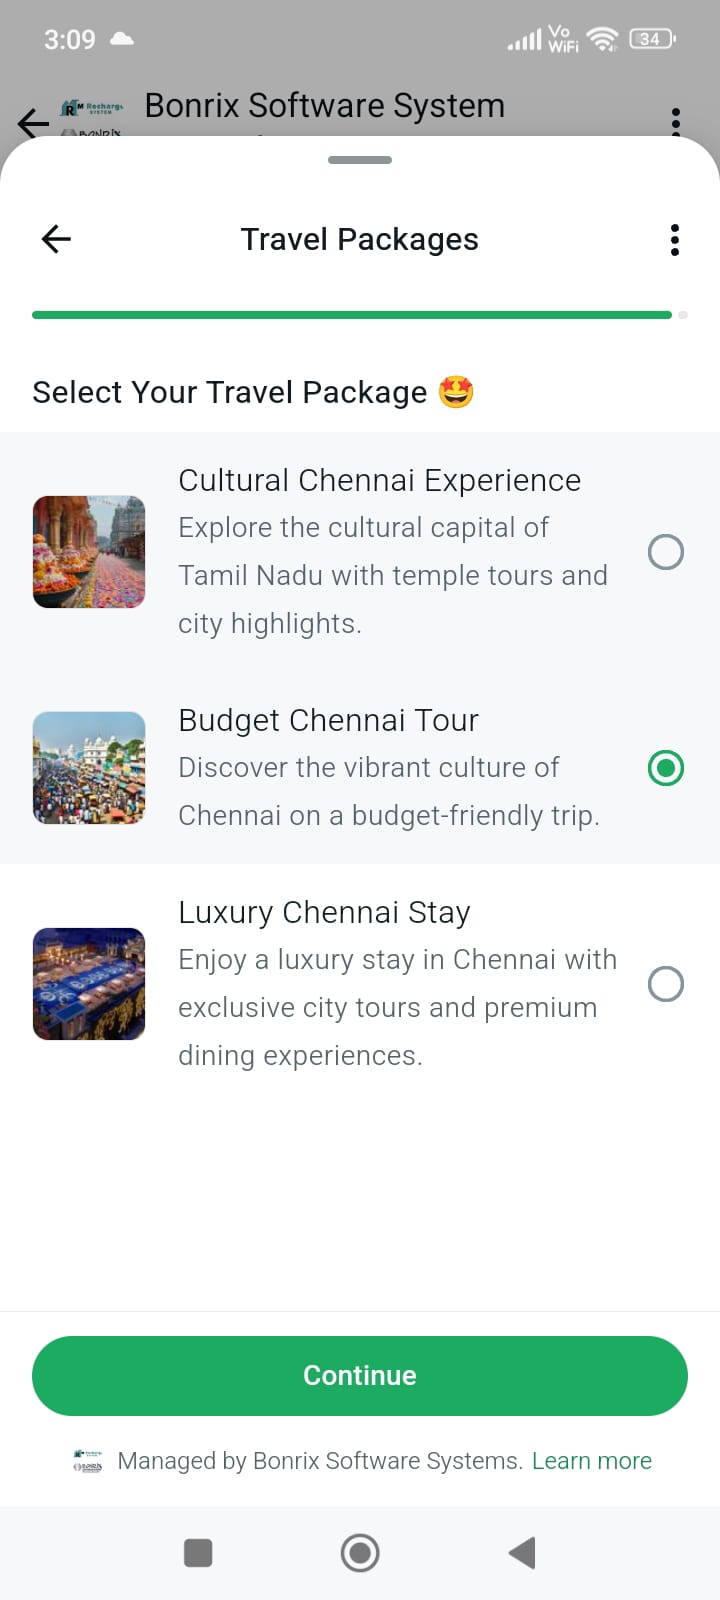Open recent apps square button
Image resolution: width=720 pixels, height=1600 pixels.
pyautogui.click(x=198, y=1553)
